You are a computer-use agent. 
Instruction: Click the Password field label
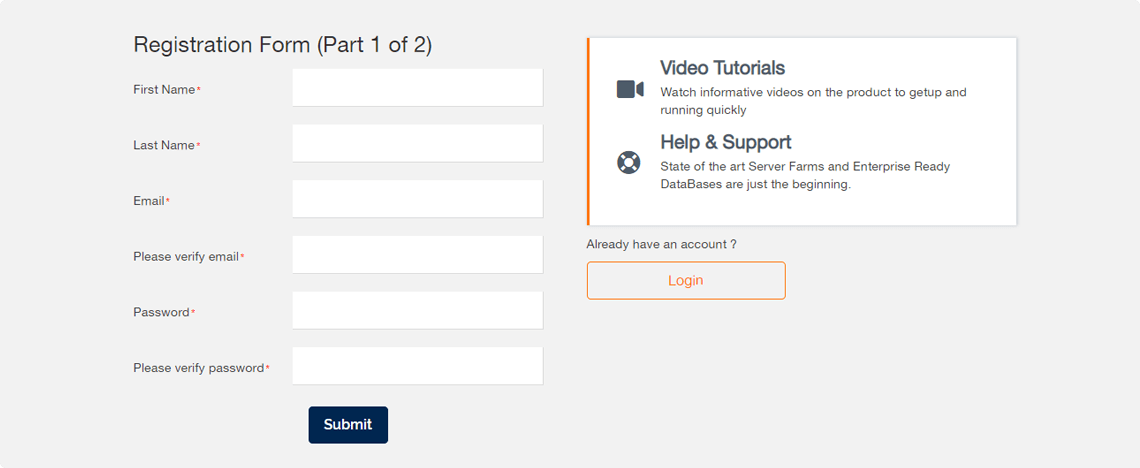(161, 312)
